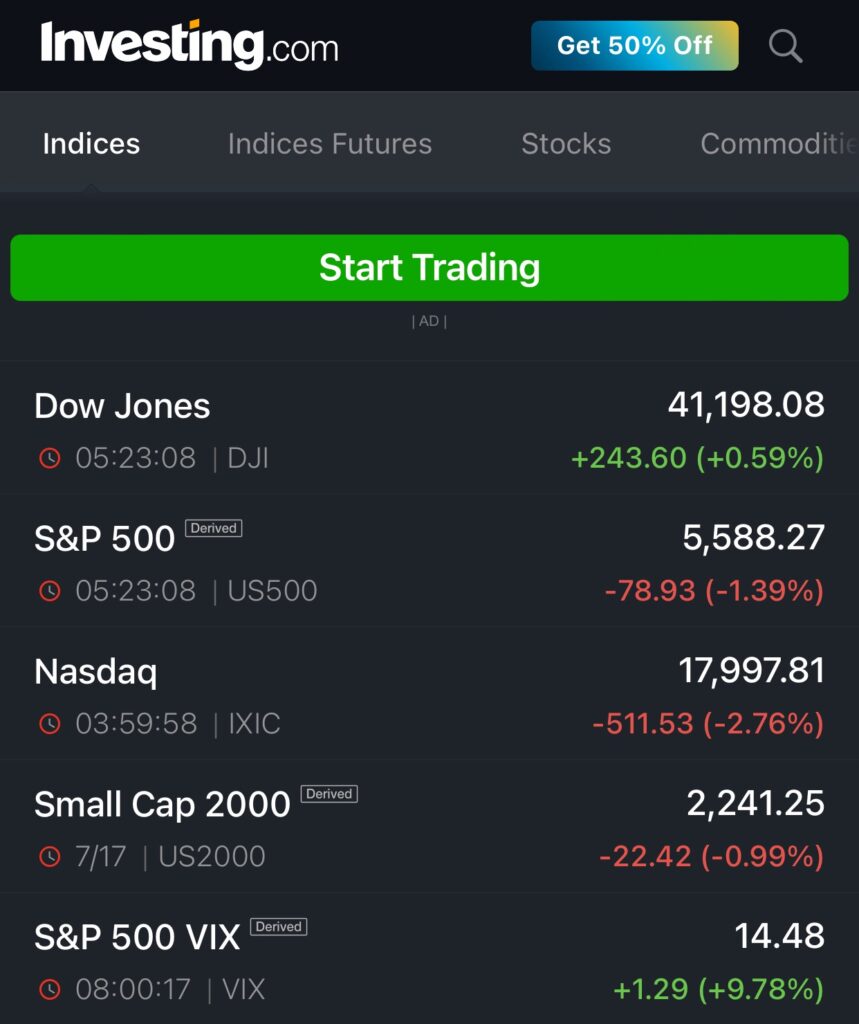This screenshot has height=1024, width=859.
Task: Click the clock icon under S&P 500
Action: click(x=49, y=591)
